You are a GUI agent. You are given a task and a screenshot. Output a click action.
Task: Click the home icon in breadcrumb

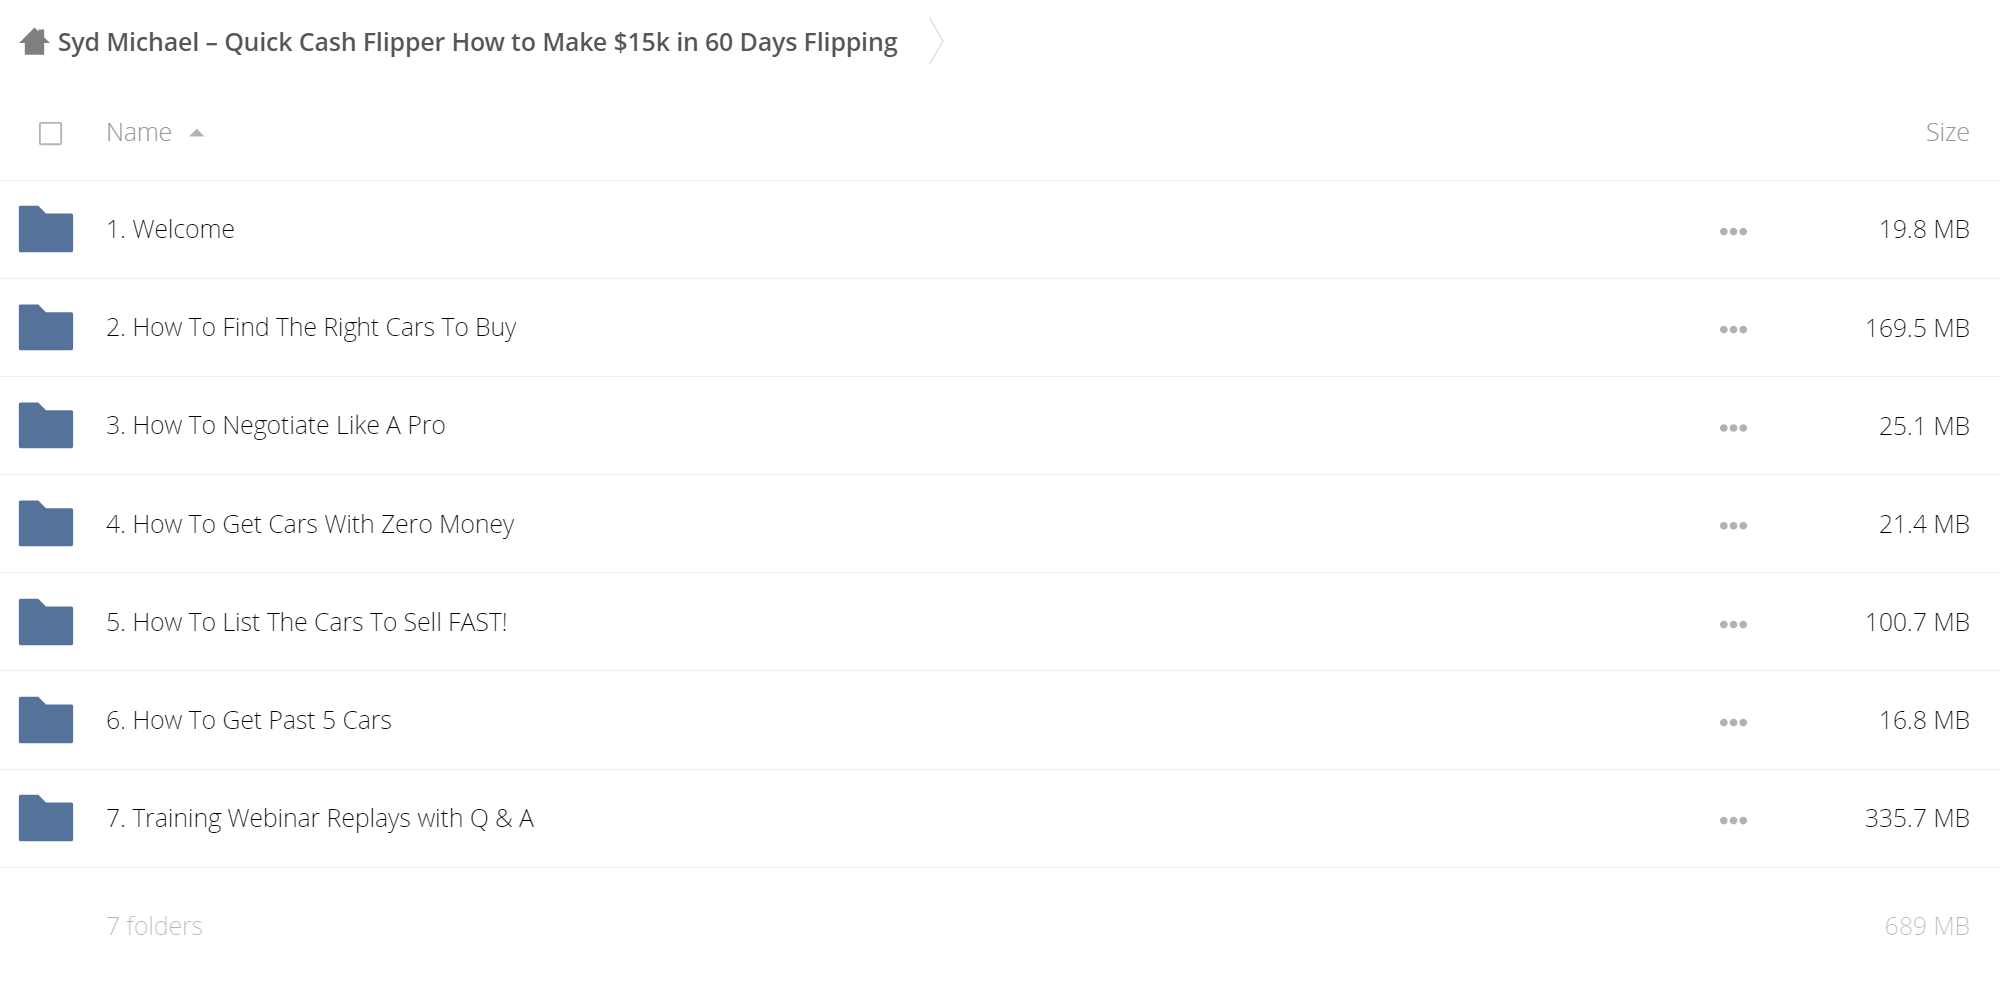click(x=34, y=42)
